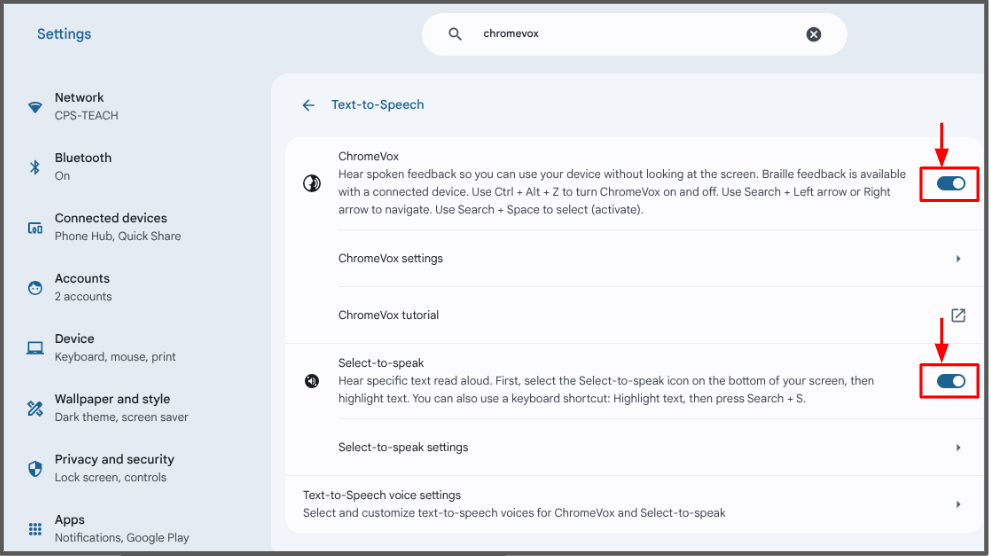Clear the chromevox search text

813,34
